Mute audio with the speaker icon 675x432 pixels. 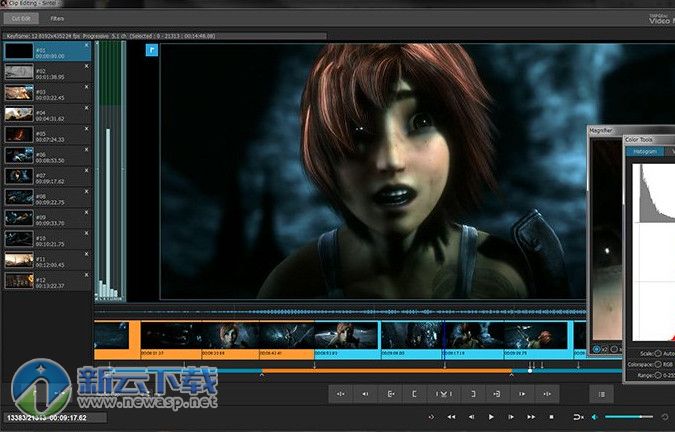[x=595, y=417]
